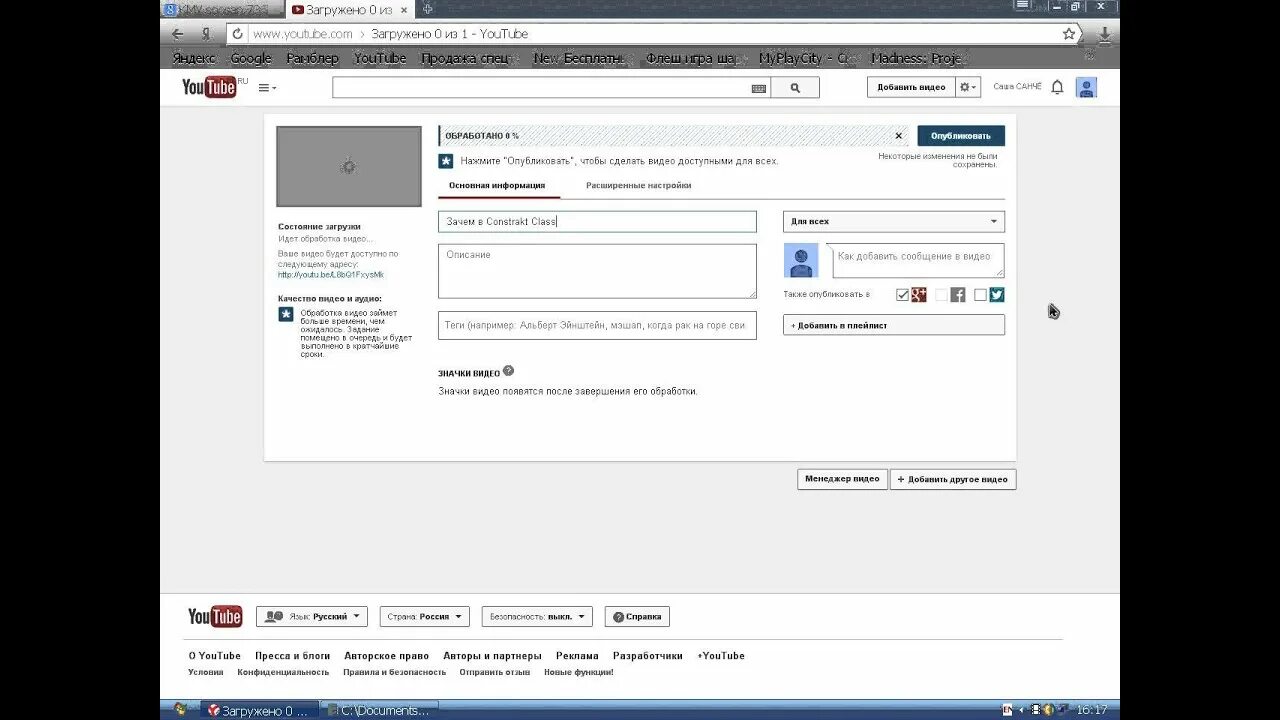Click the Facebook share icon
The height and width of the screenshot is (720, 1280).
(x=957, y=294)
